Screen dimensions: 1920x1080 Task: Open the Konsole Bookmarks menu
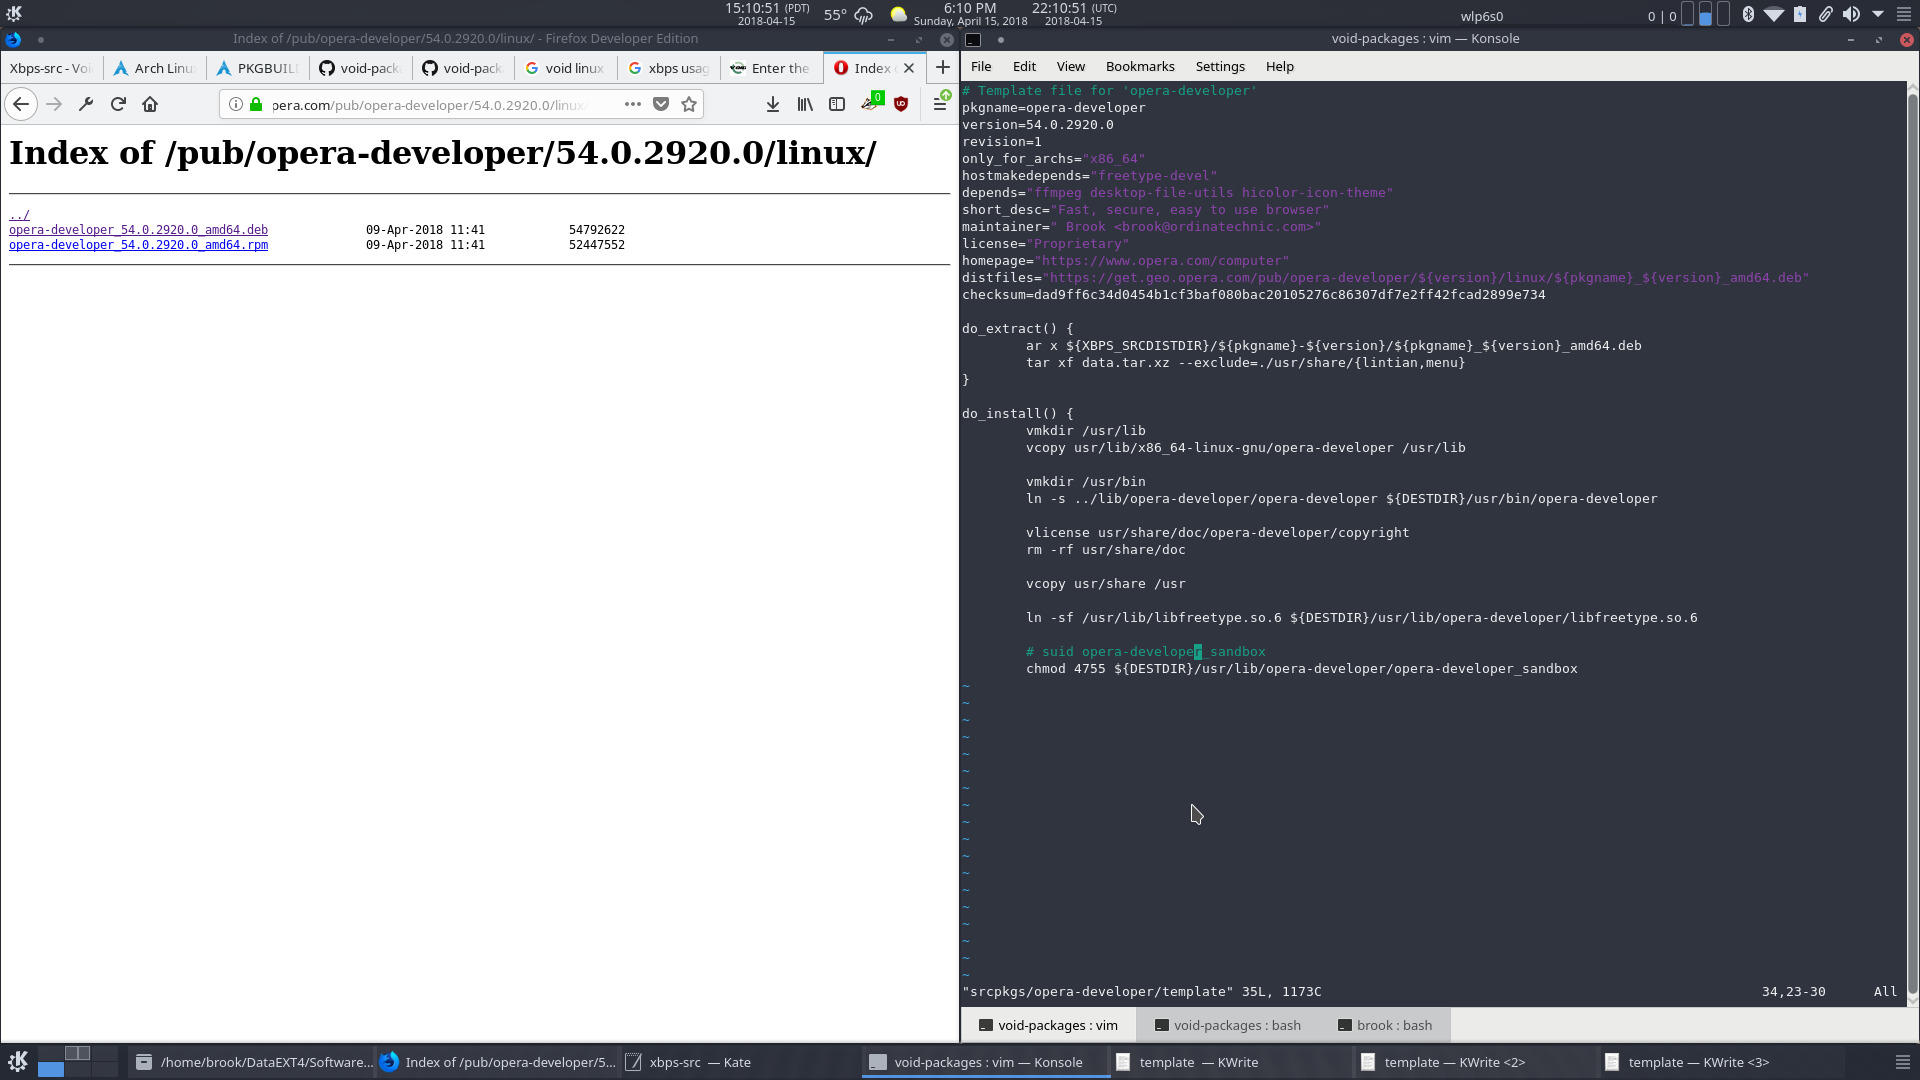1140,66
